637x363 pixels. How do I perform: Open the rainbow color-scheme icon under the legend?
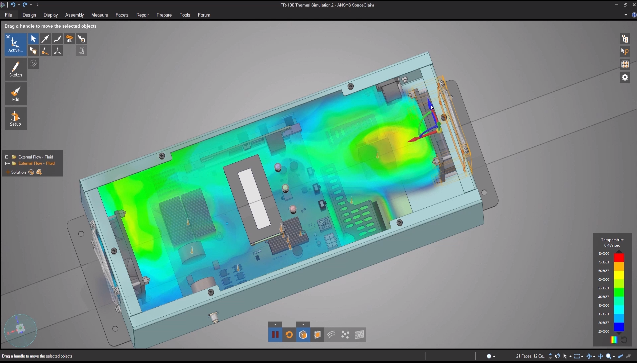[x=614, y=339]
